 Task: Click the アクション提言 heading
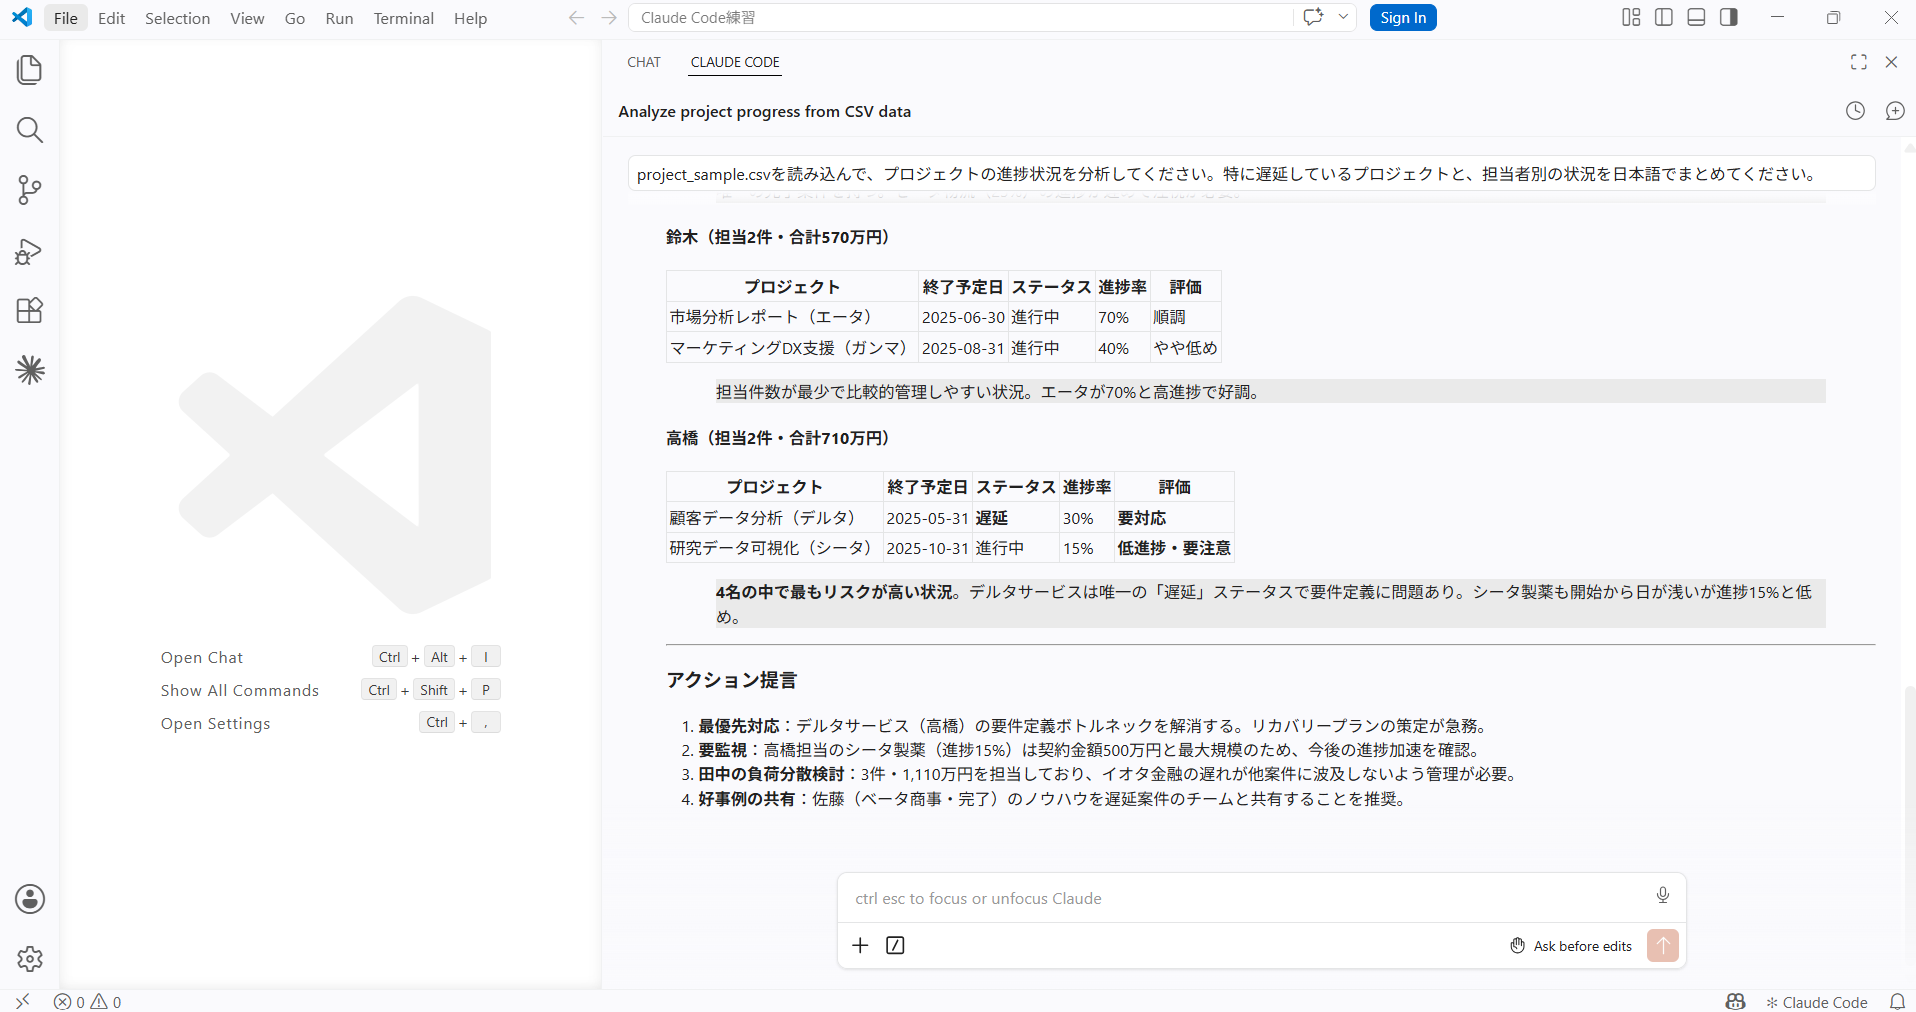pos(732,680)
